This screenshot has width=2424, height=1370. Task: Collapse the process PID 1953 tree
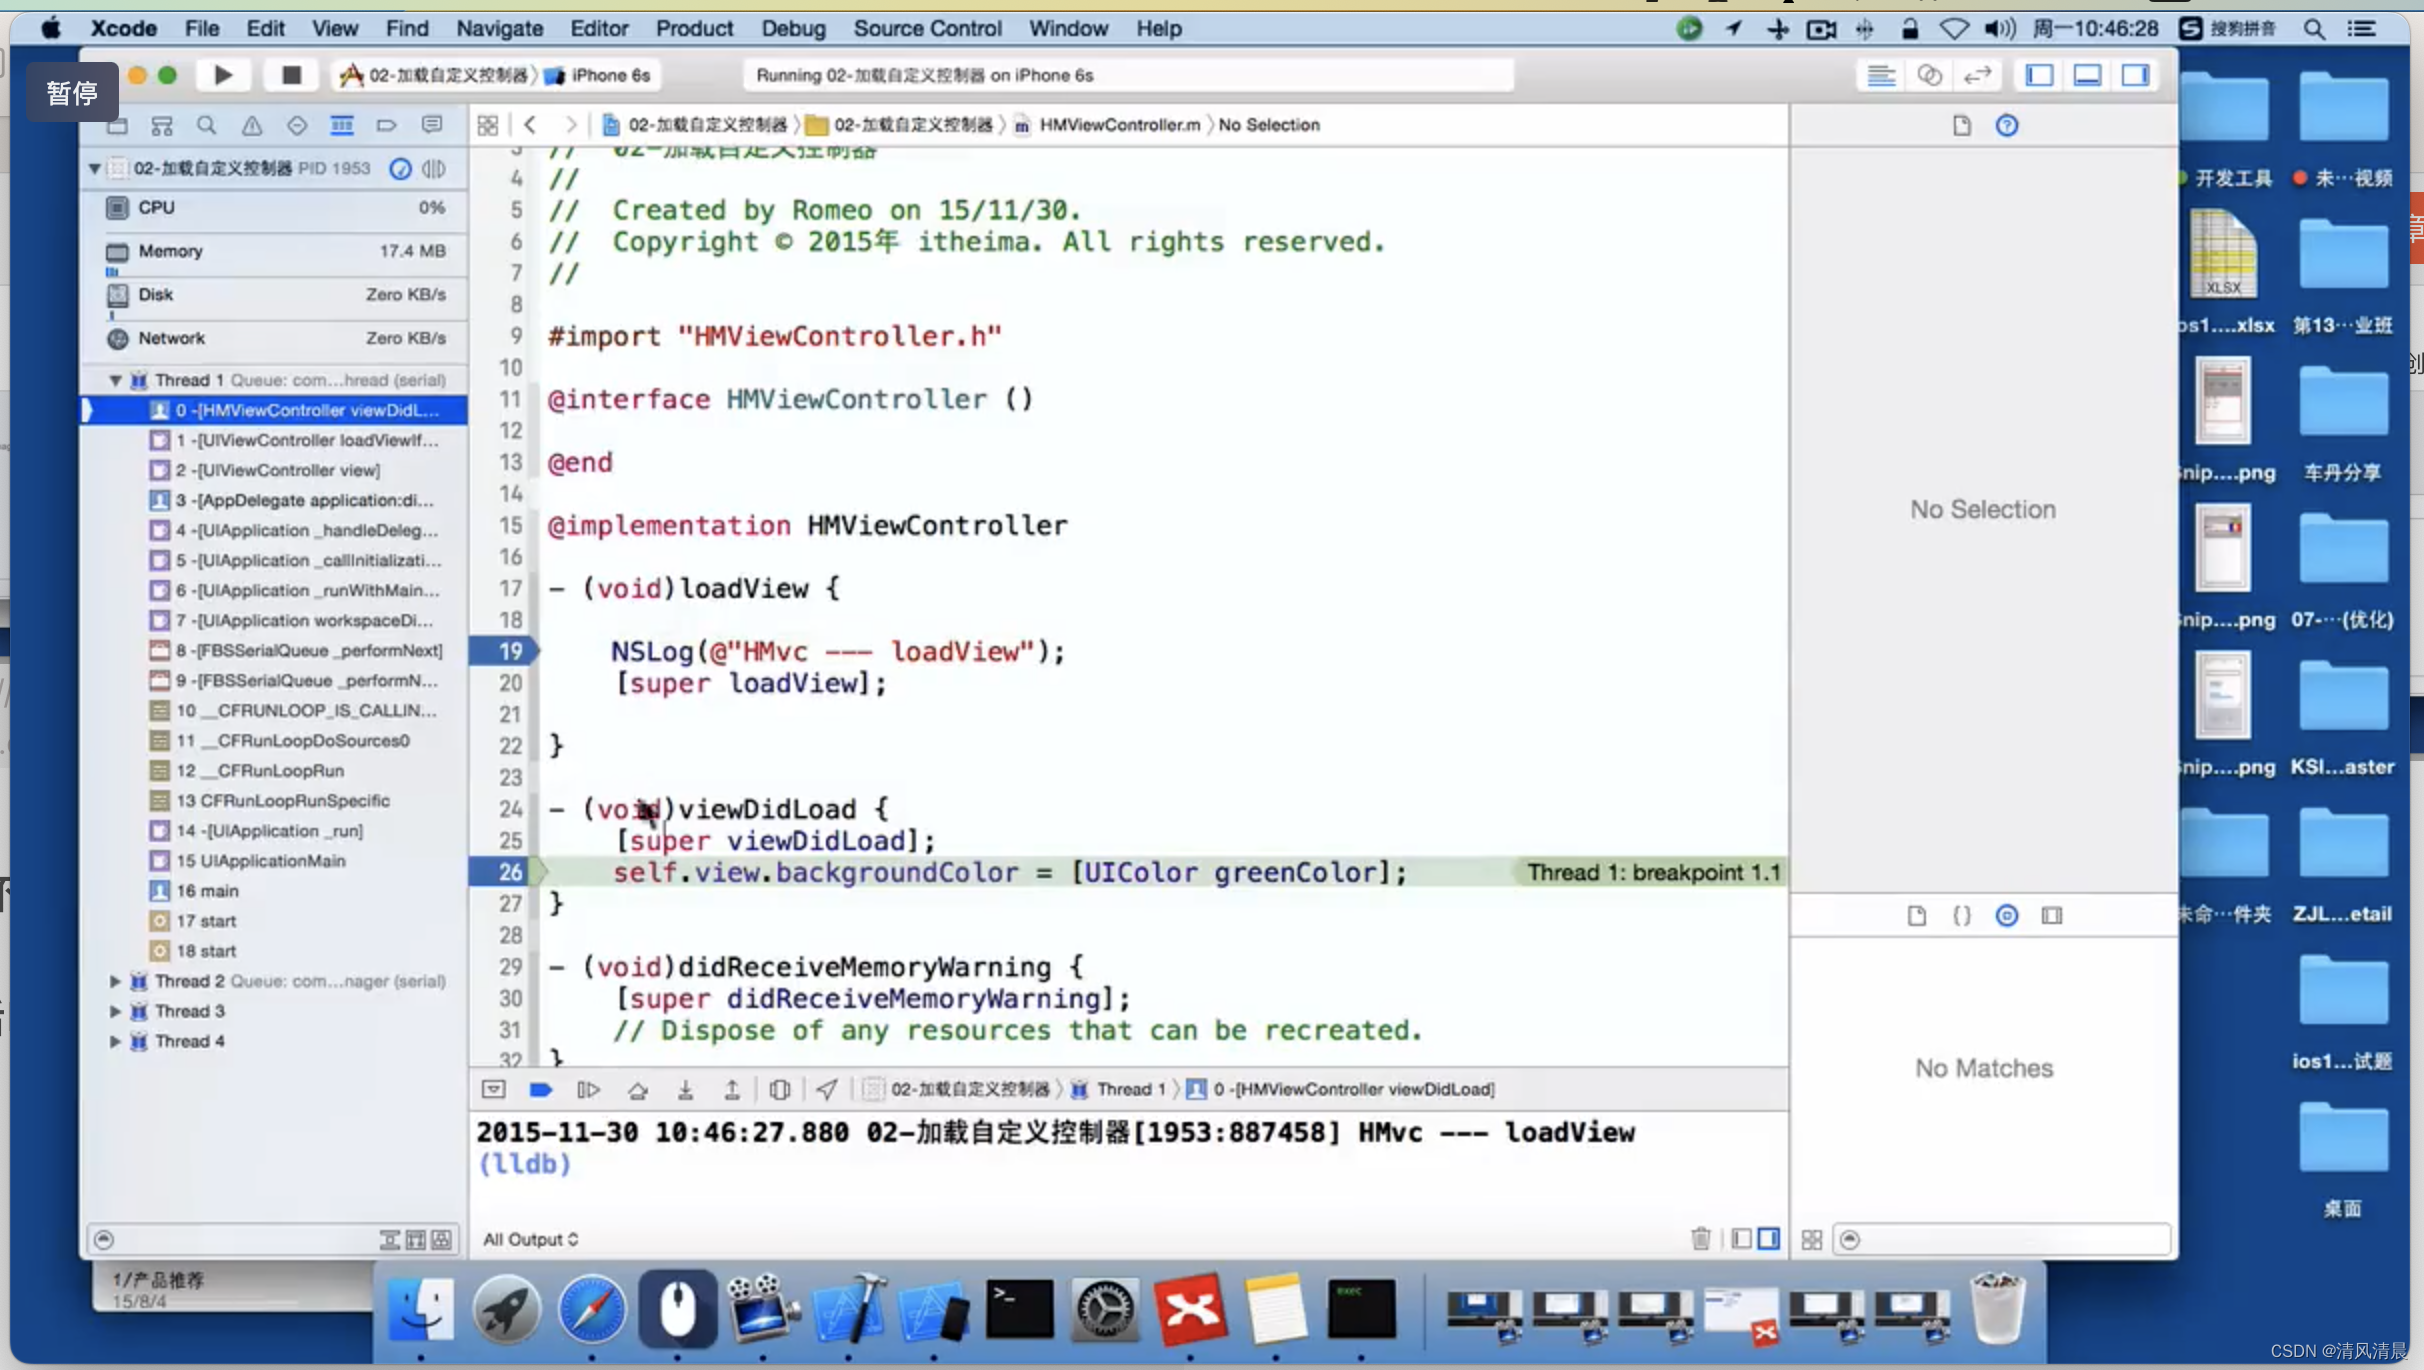pos(94,168)
